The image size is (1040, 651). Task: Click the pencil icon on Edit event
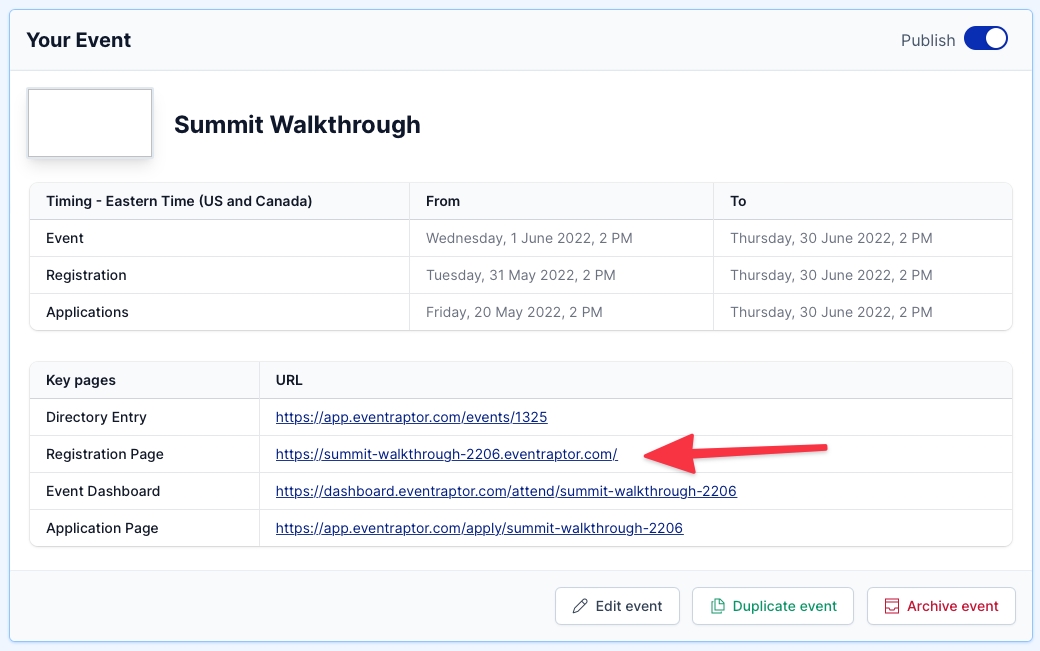[x=580, y=606]
